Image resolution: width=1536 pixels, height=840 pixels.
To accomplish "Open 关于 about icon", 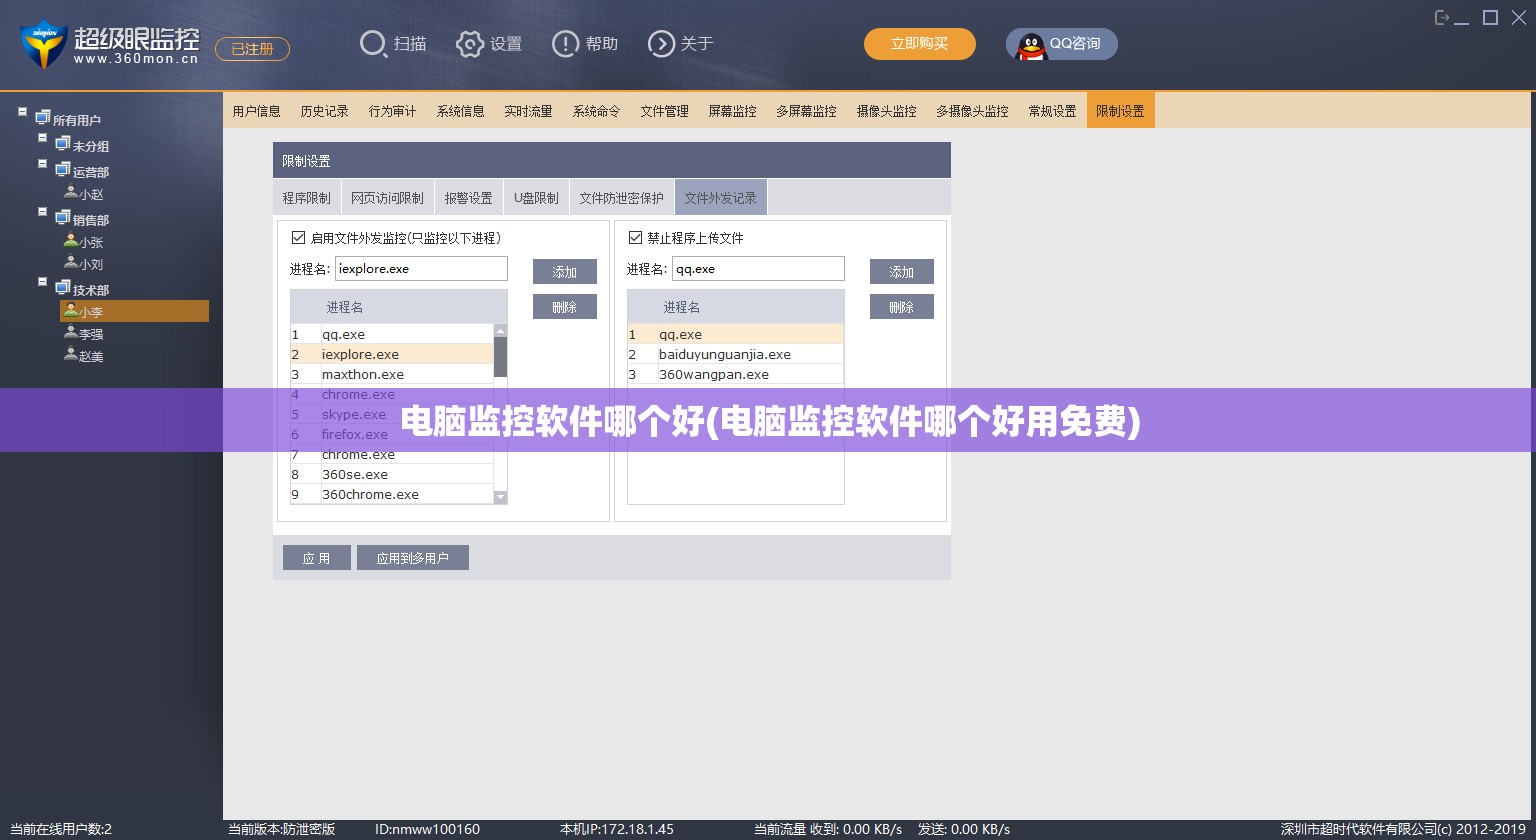I will [x=661, y=44].
